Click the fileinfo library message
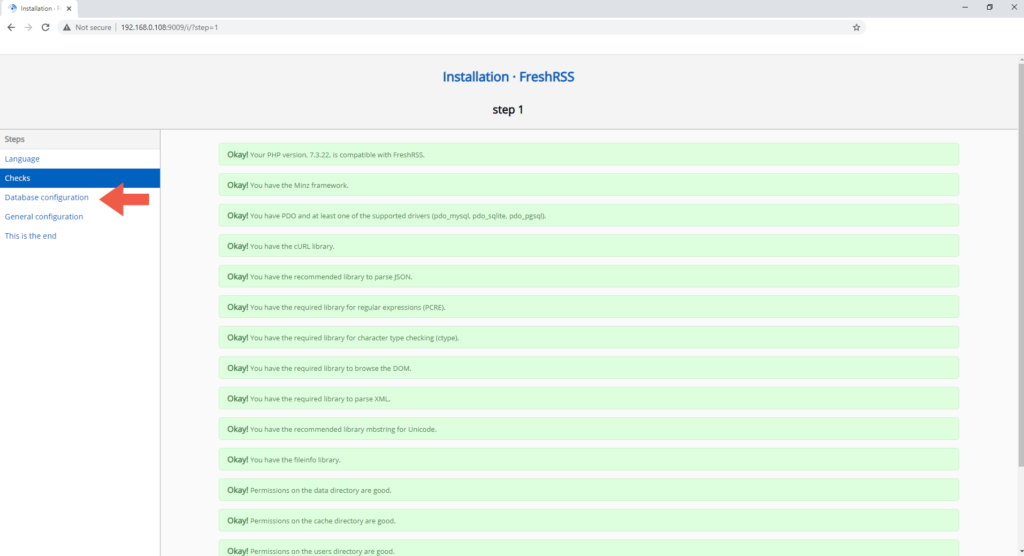 [588, 459]
